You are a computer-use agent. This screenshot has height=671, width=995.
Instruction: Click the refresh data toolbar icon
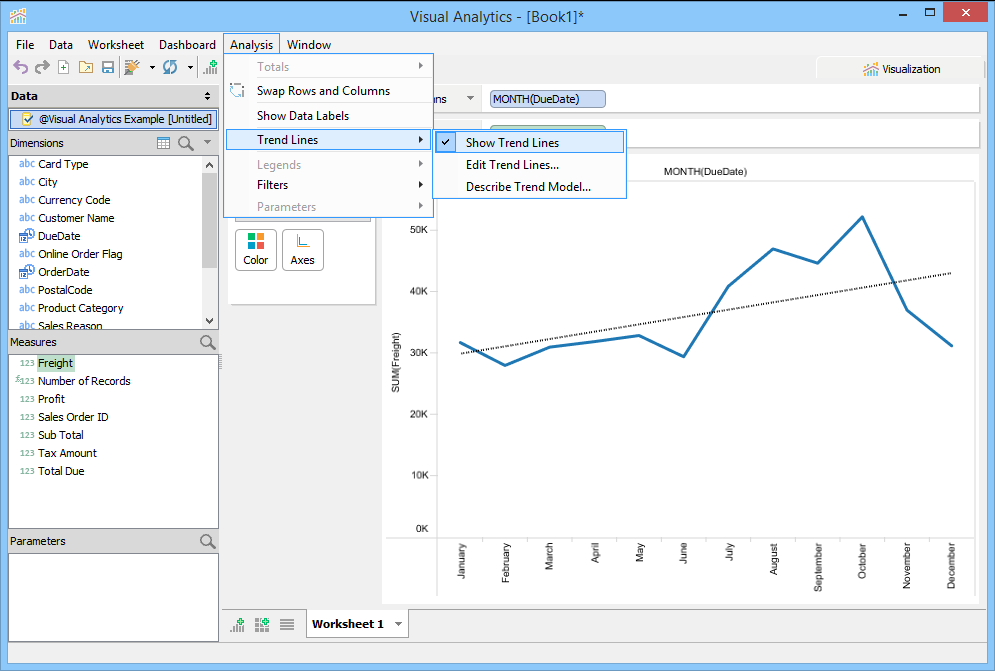[169, 67]
